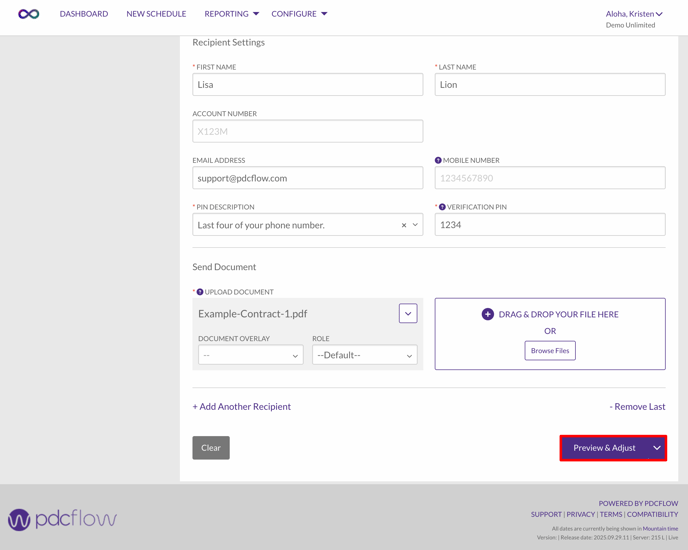Go to New Schedule page
This screenshot has height=550, width=688.
point(156,14)
